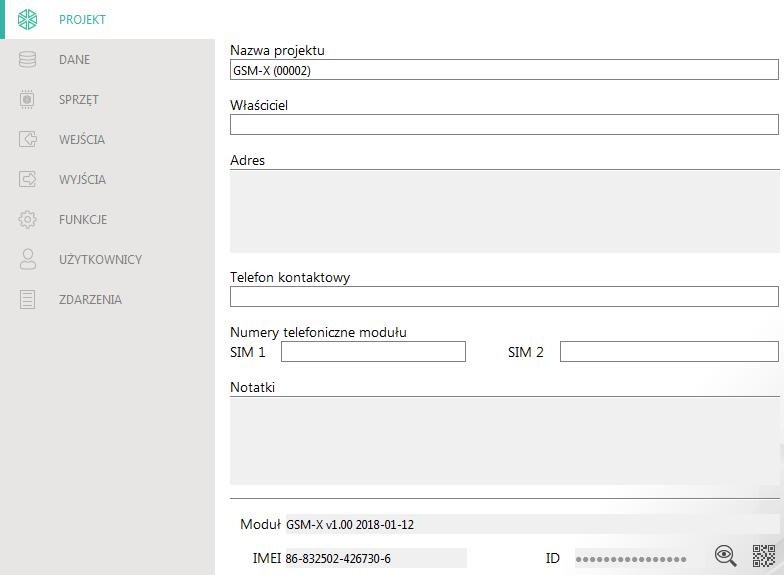Click the Właściciel owner field
This screenshot has width=784, height=575.
504,124
